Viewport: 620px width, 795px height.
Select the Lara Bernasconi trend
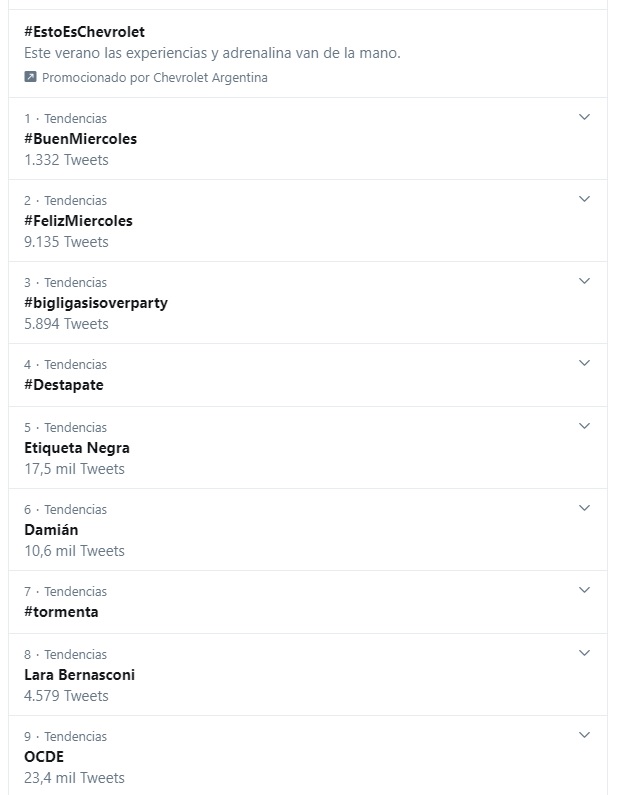pos(79,675)
